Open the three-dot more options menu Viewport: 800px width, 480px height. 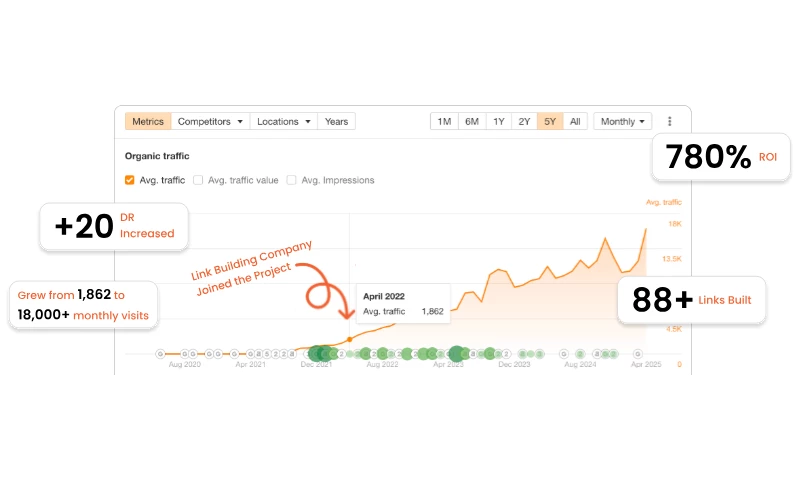670,121
